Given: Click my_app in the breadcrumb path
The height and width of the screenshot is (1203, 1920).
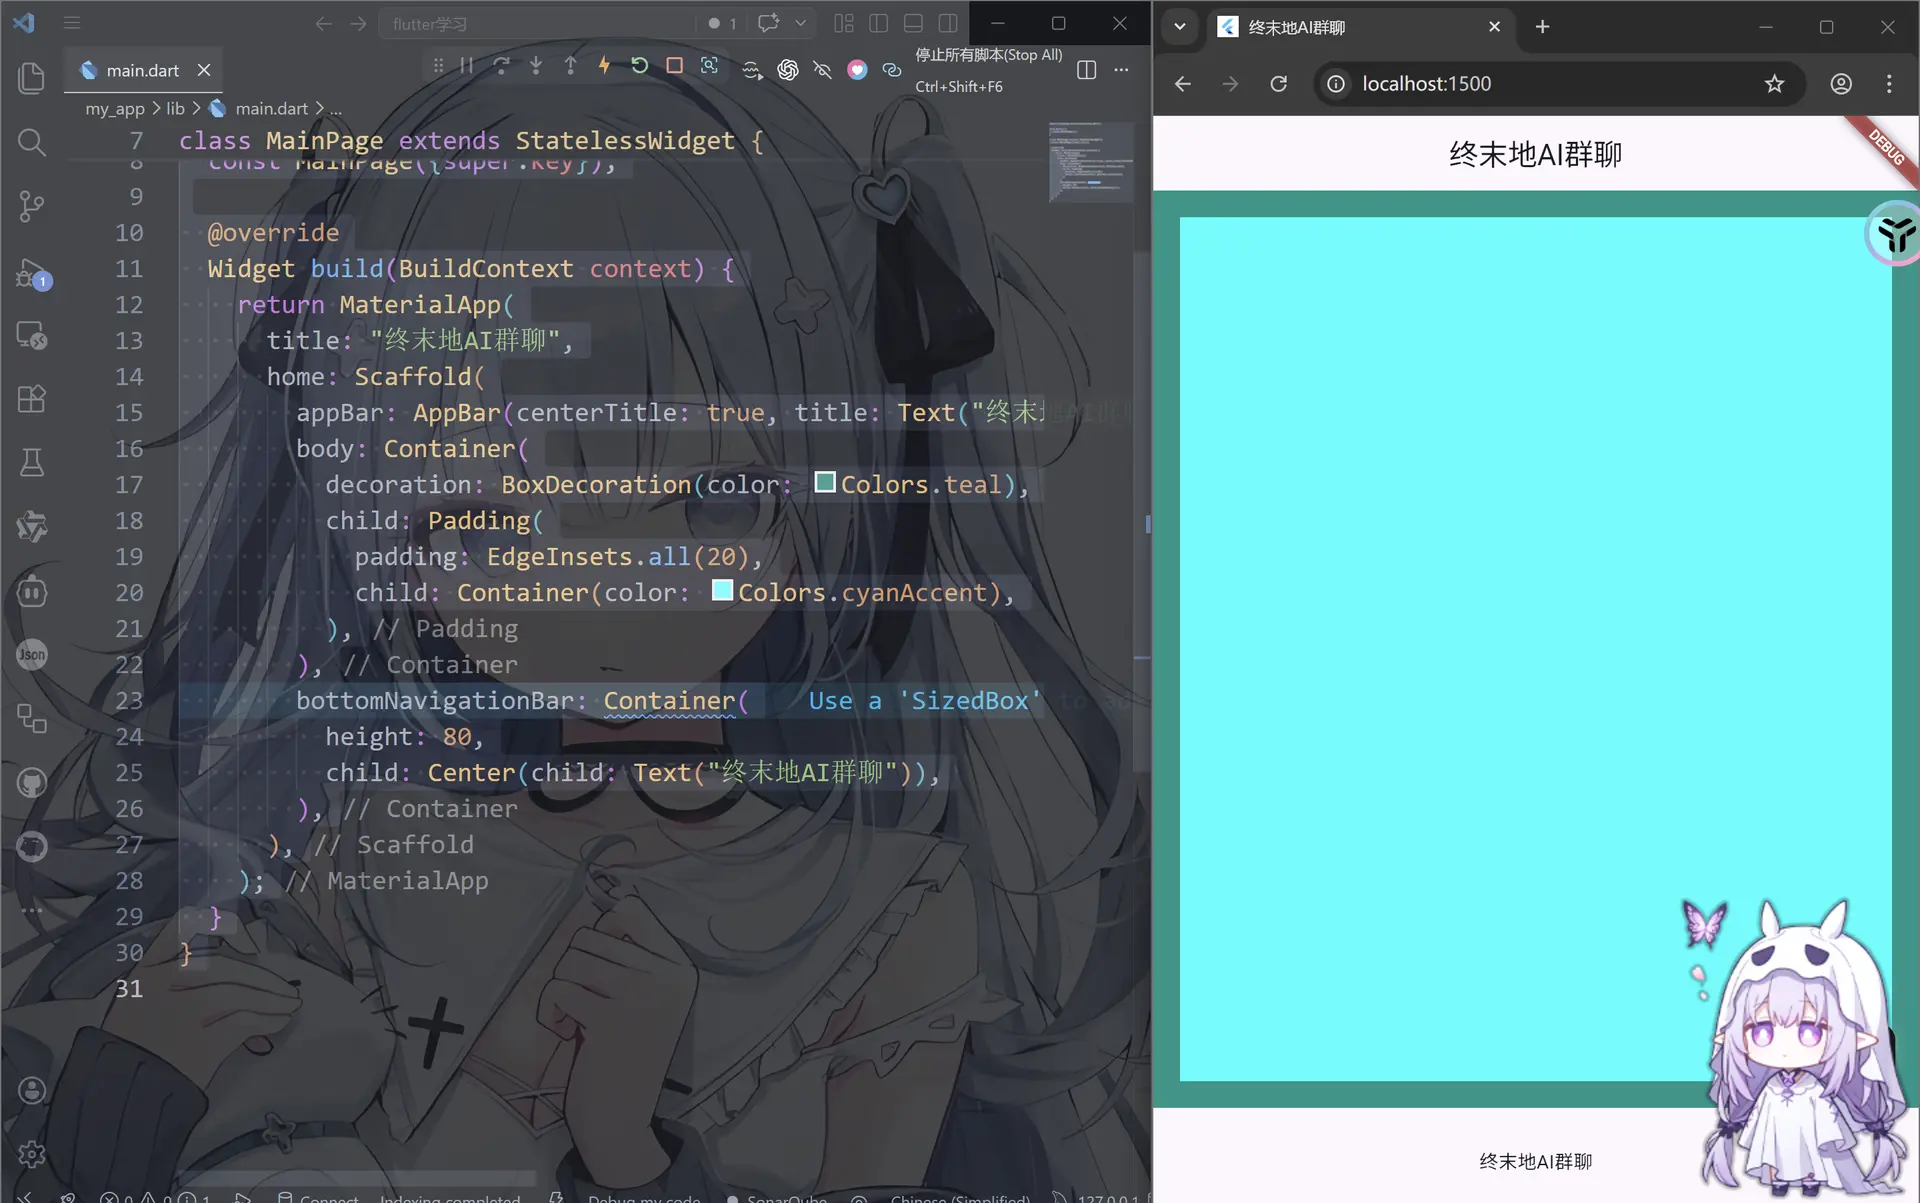Looking at the screenshot, I should point(115,108).
